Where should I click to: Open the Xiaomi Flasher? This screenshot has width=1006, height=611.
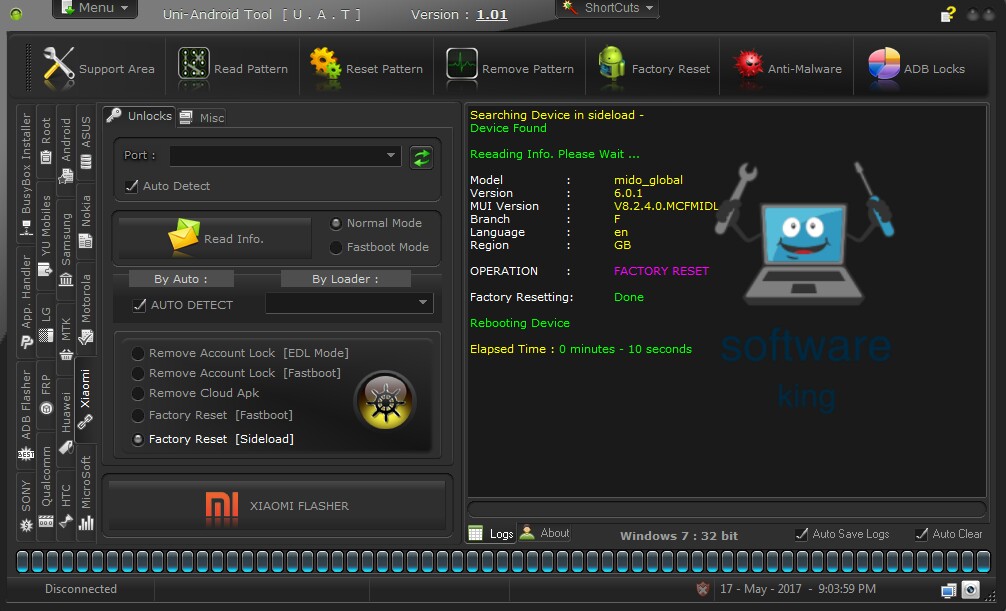coord(277,506)
